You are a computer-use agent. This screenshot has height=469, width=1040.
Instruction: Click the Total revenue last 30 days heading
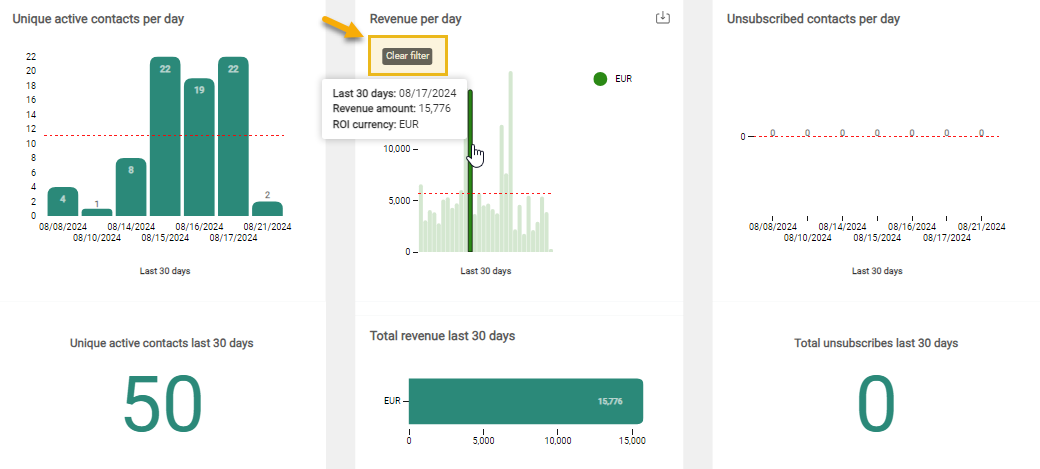[442, 336]
